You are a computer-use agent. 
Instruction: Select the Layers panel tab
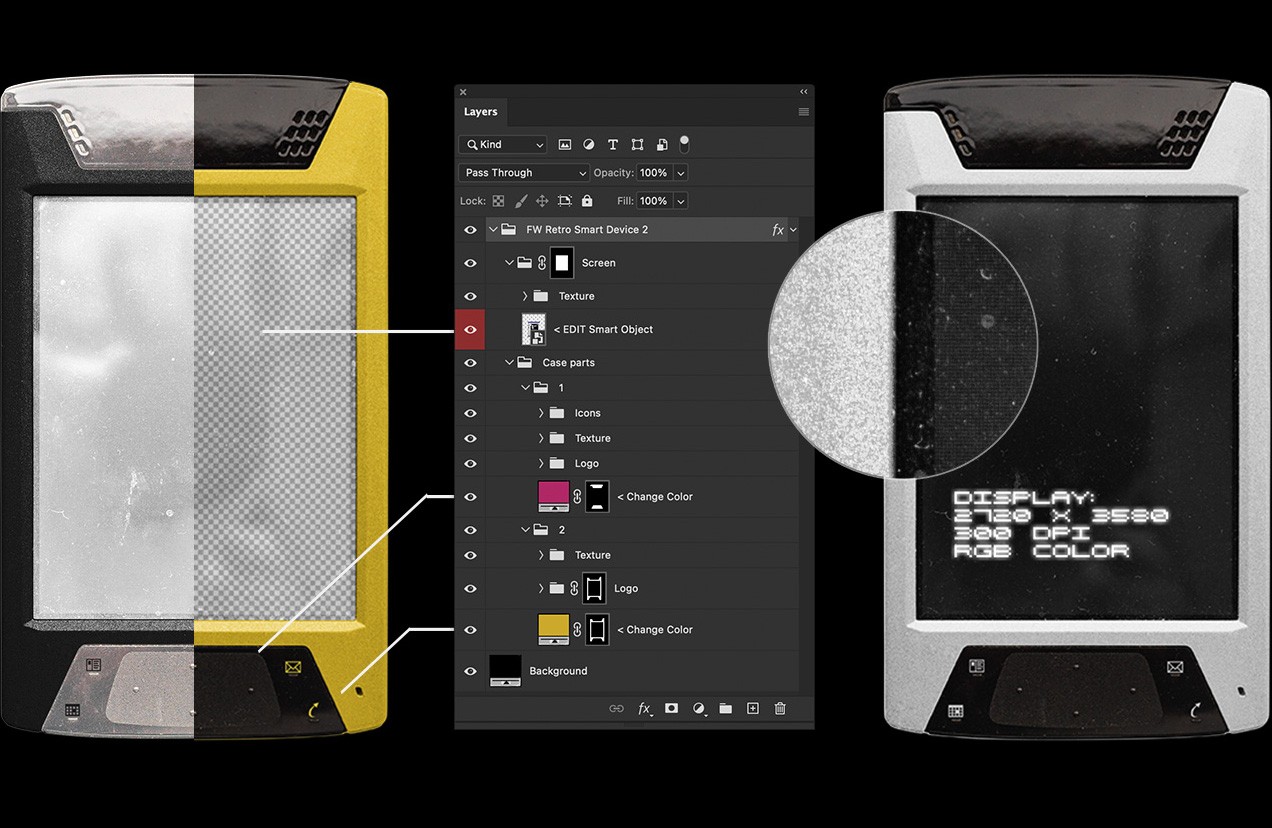480,112
